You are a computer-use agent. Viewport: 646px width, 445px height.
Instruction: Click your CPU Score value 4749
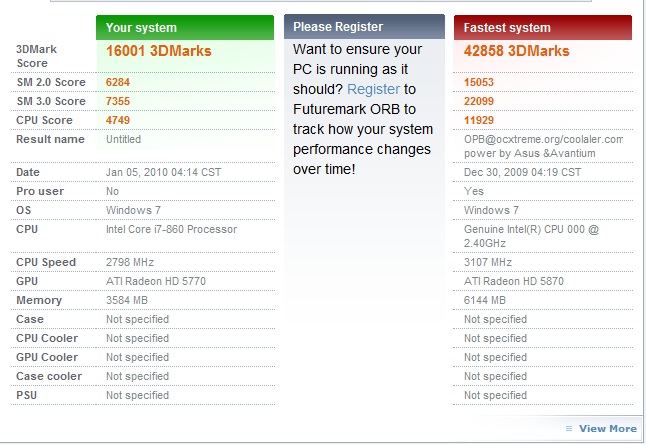coord(118,120)
